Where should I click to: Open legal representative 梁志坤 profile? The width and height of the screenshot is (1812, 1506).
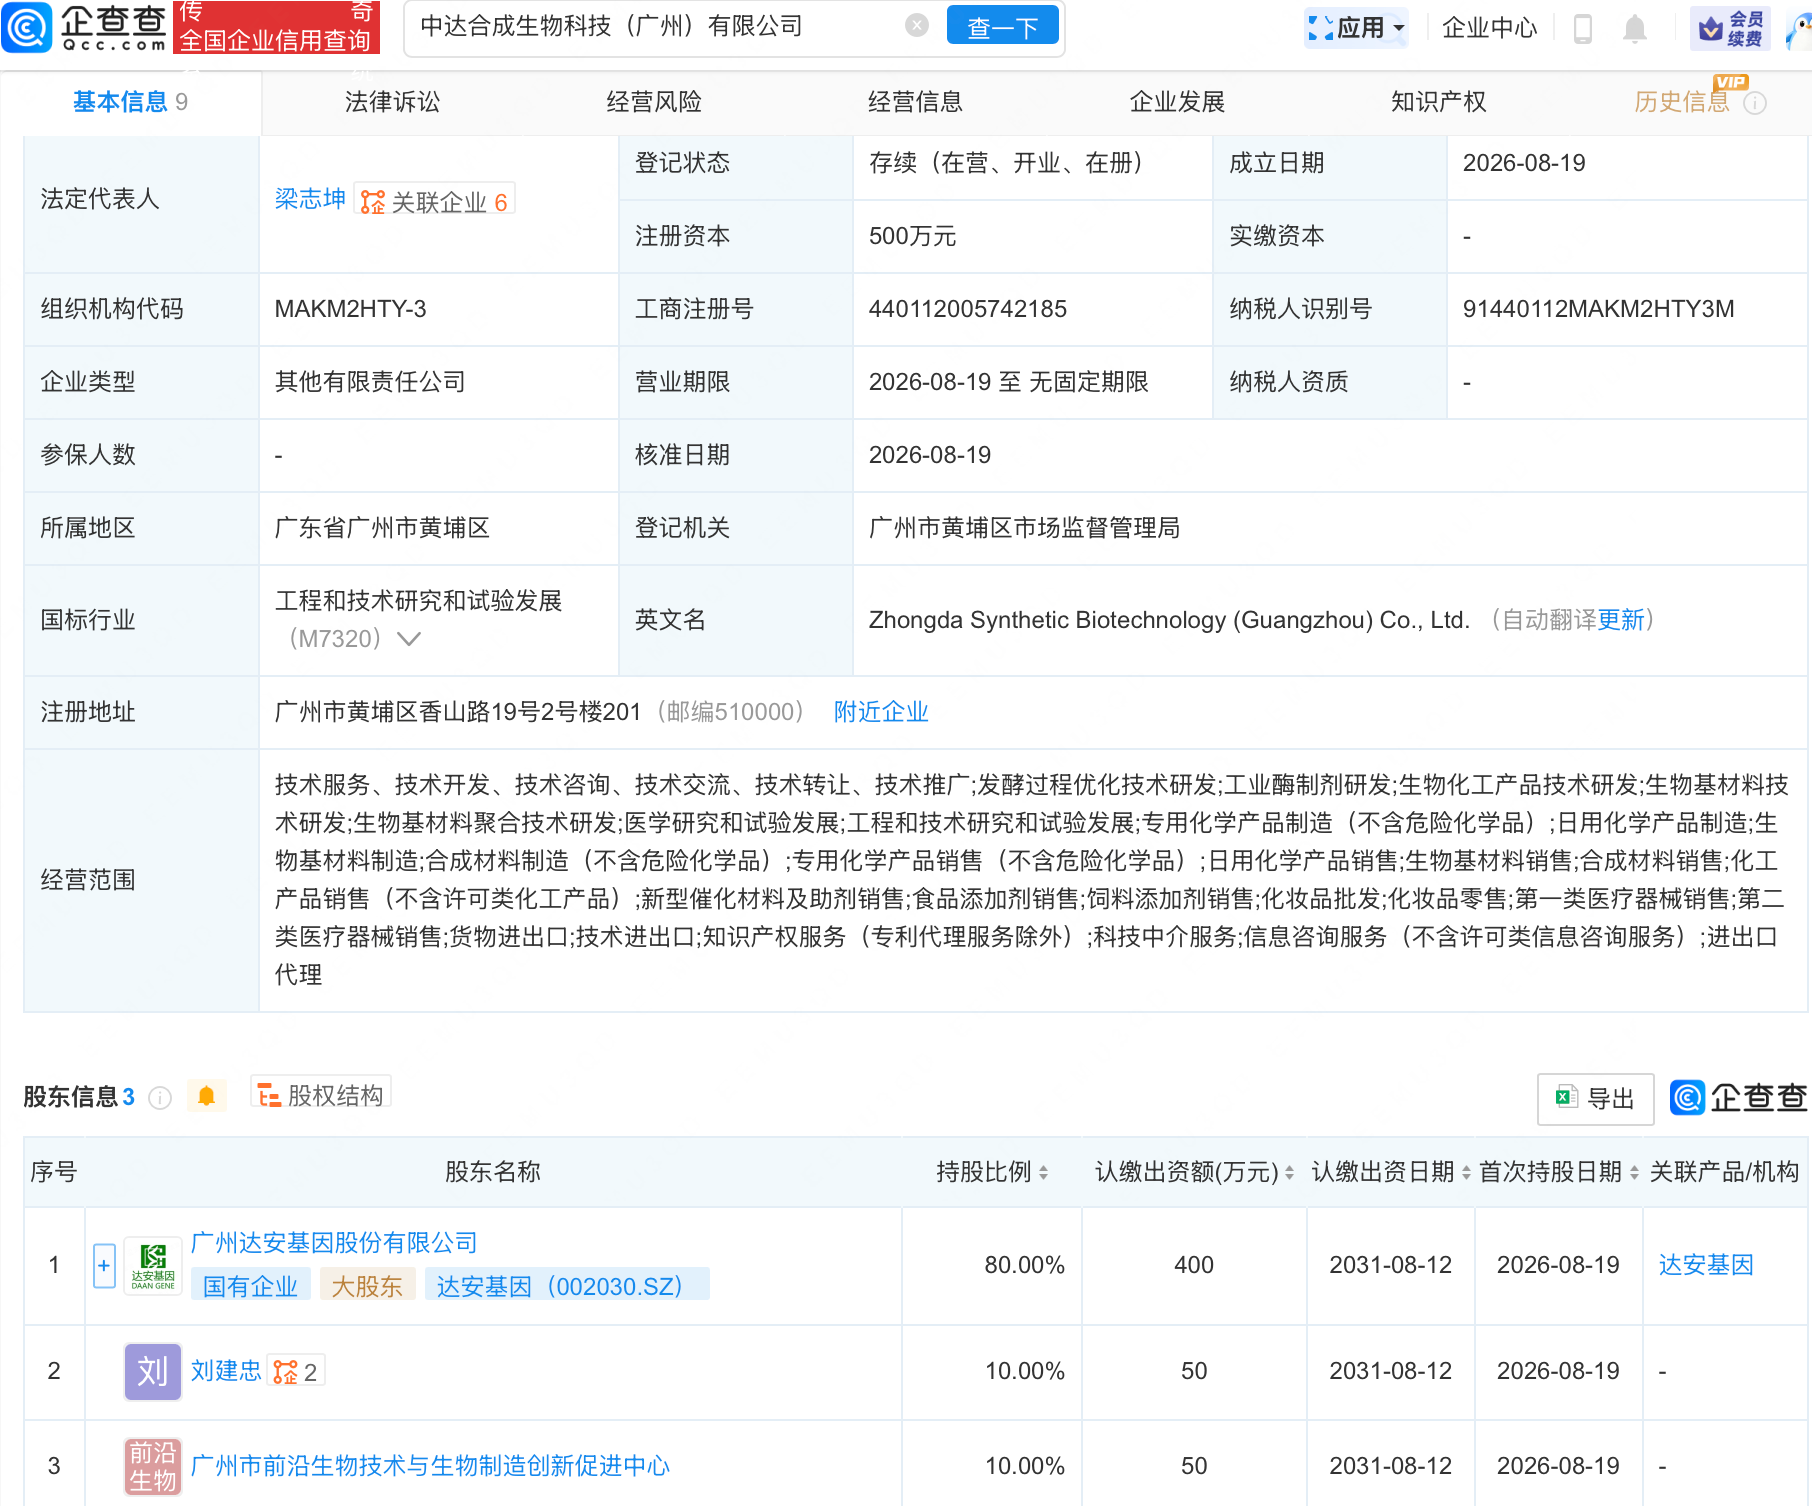click(310, 199)
